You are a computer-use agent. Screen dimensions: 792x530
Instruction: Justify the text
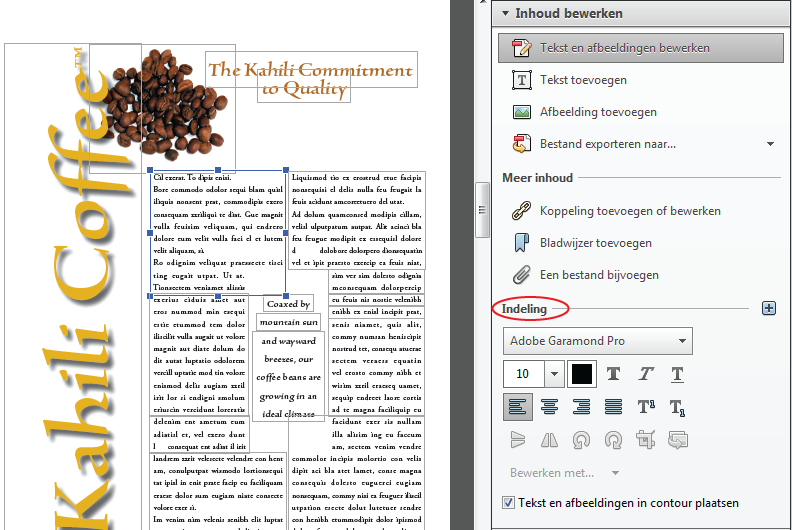click(x=613, y=407)
